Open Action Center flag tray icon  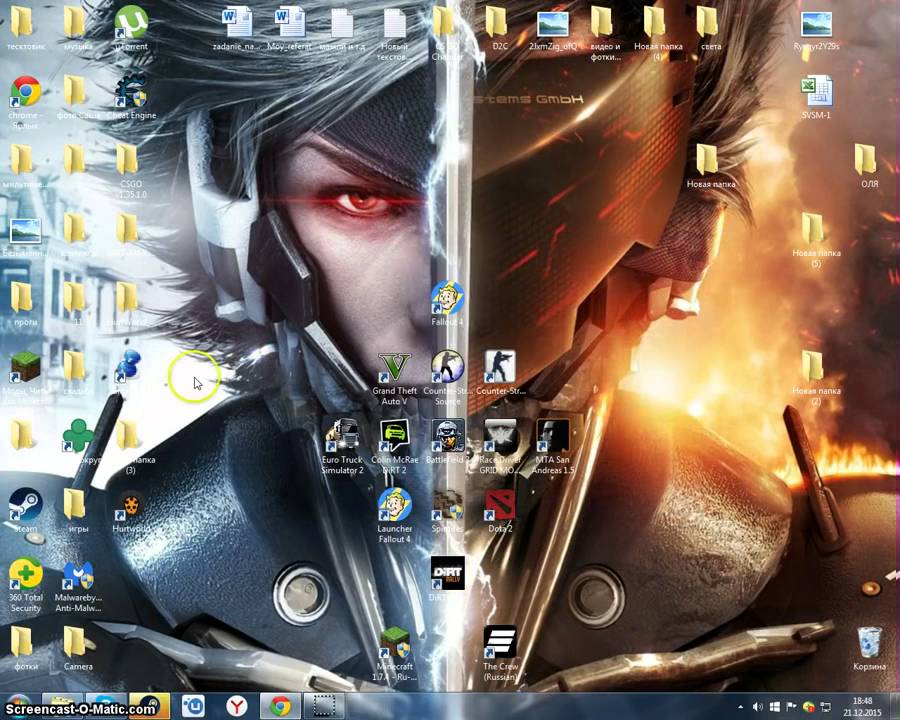[791, 707]
